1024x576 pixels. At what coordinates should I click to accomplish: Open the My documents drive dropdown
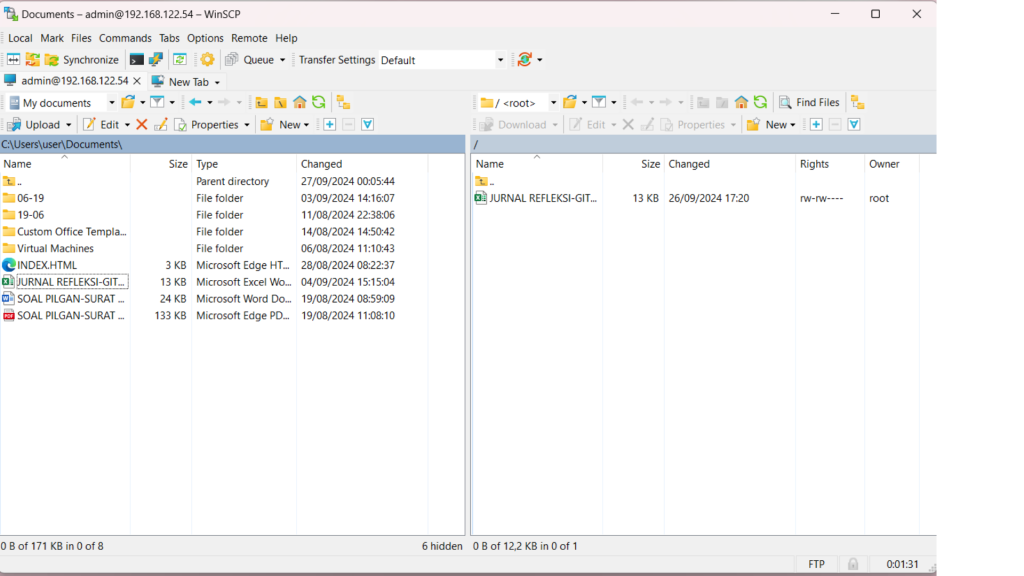[x=111, y=102]
